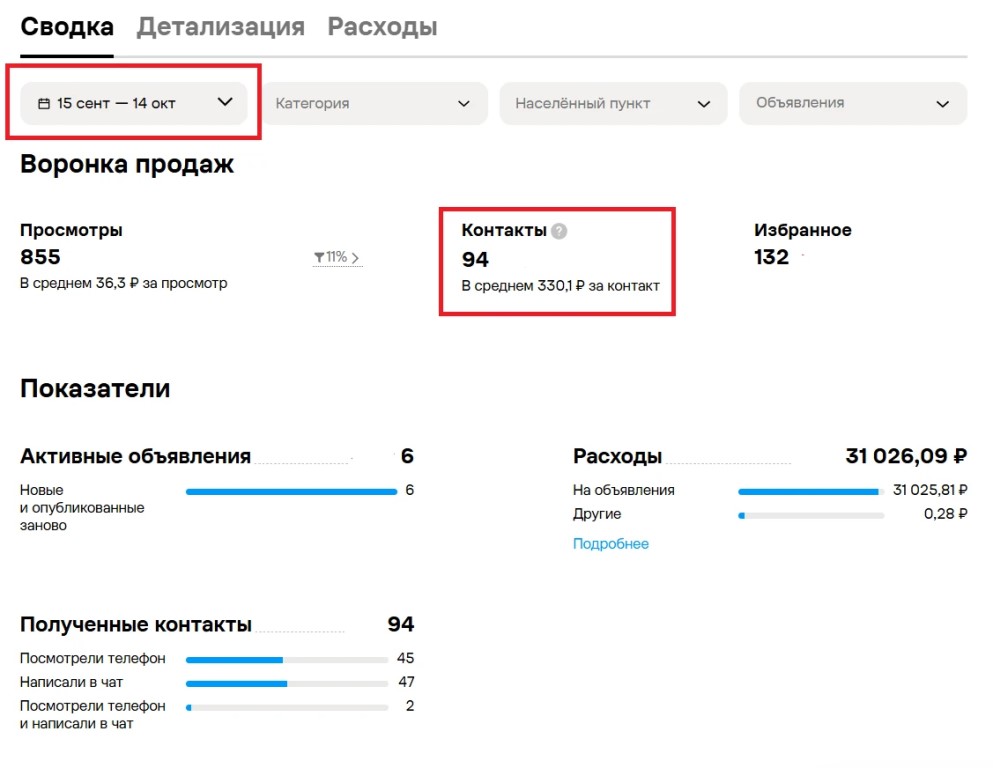Viewport: 993px width, 768px height.
Task: Open the 11% conversion funnel link
Action: coord(337,257)
